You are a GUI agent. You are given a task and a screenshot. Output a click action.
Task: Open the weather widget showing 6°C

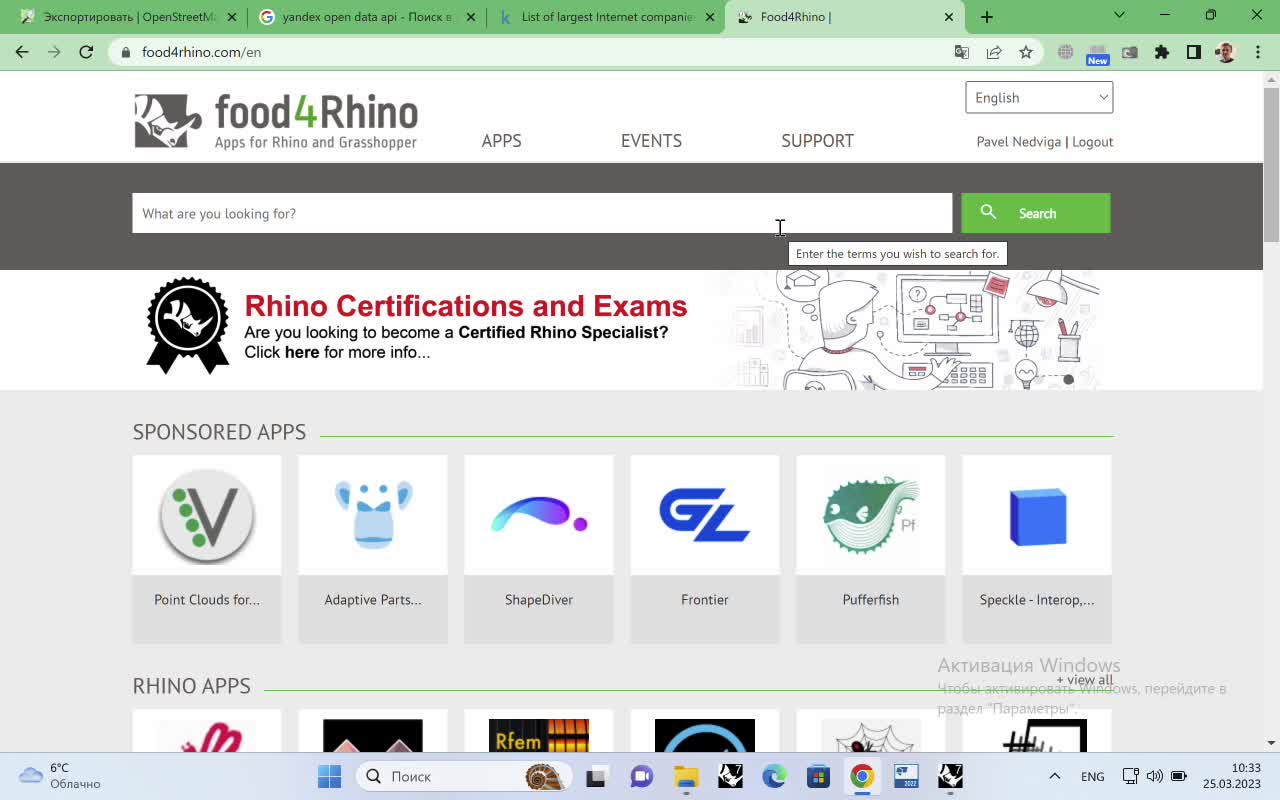pyautogui.click(x=60, y=776)
